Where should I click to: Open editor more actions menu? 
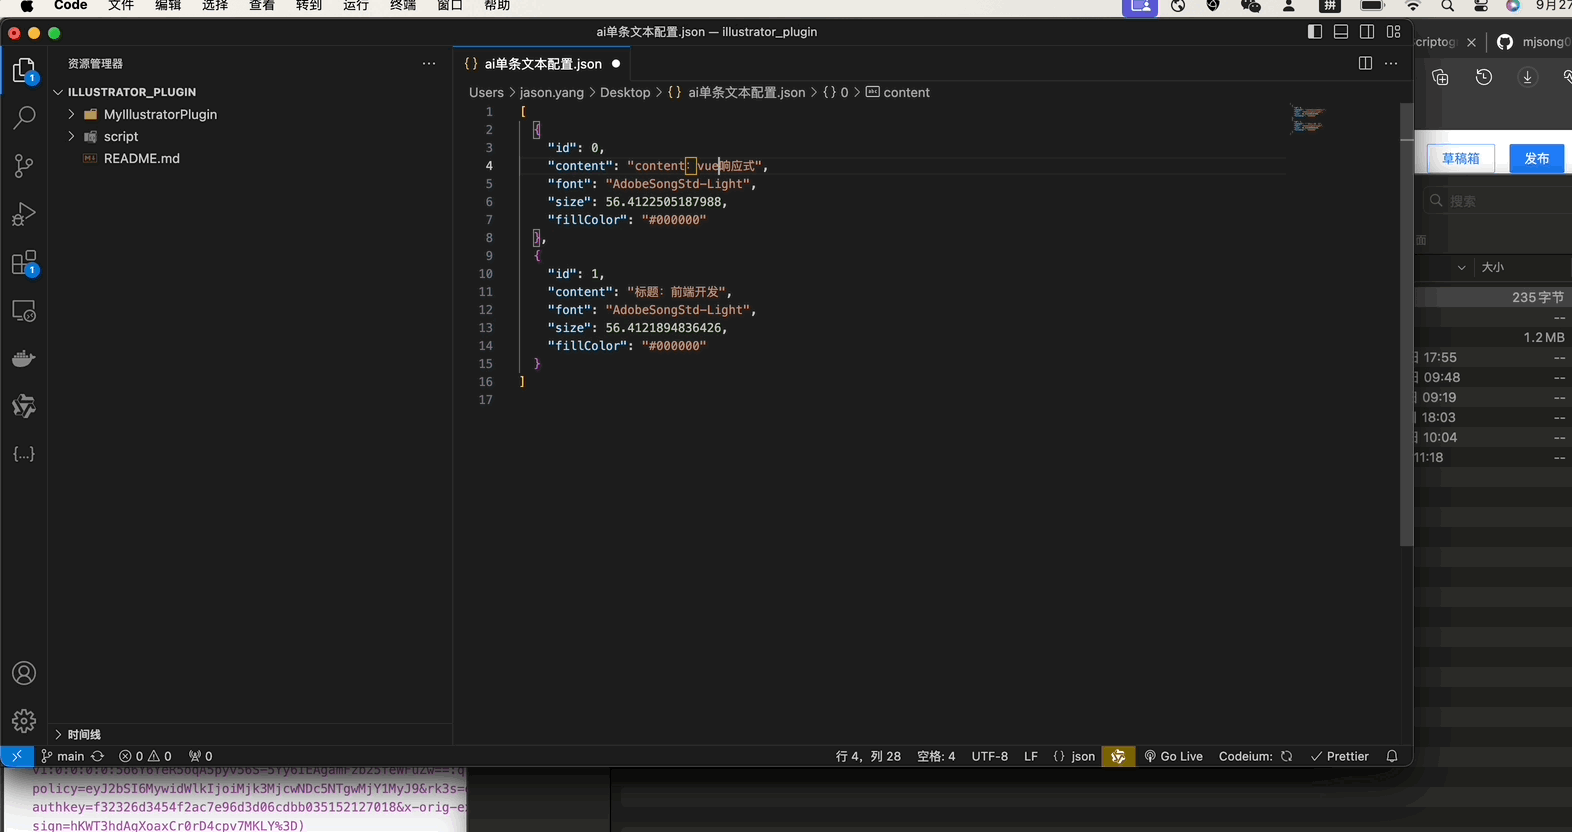point(1391,63)
